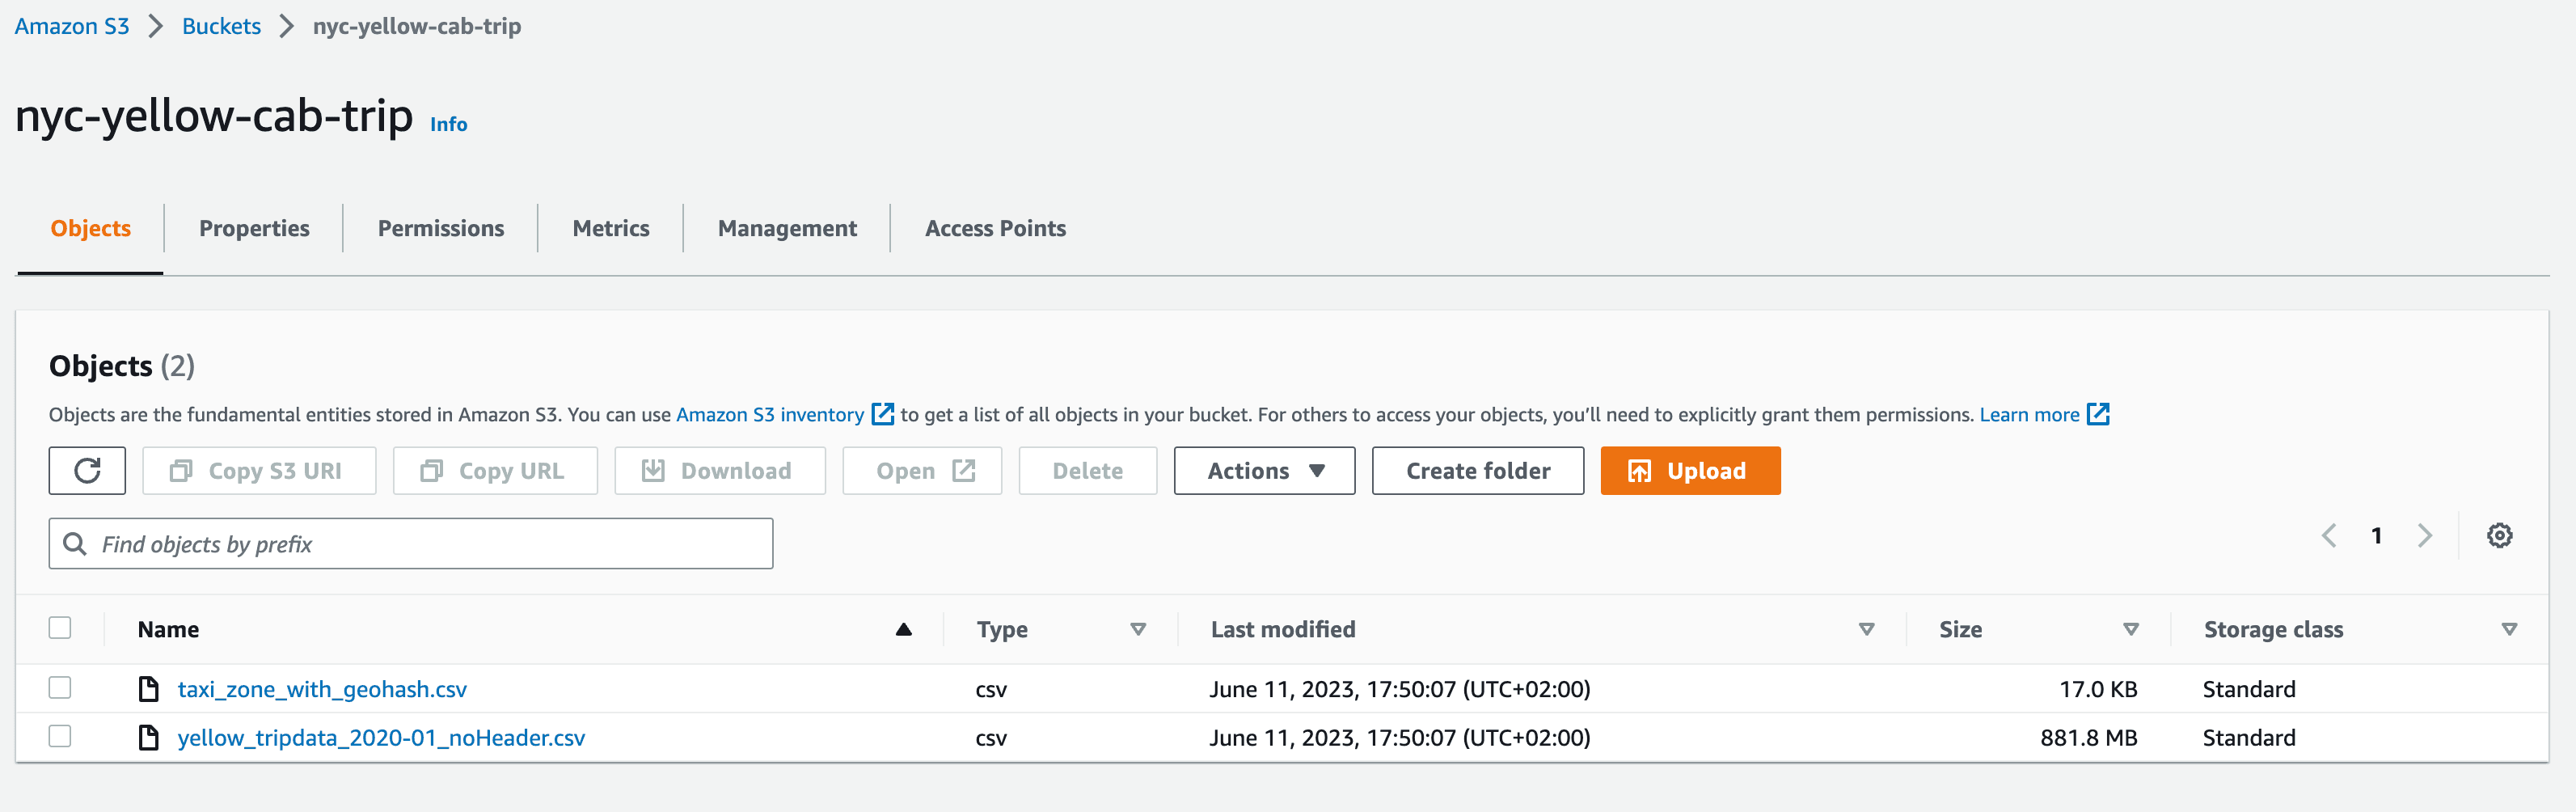Go to previous page arrow
The height and width of the screenshot is (812, 2576).
[2329, 536]
